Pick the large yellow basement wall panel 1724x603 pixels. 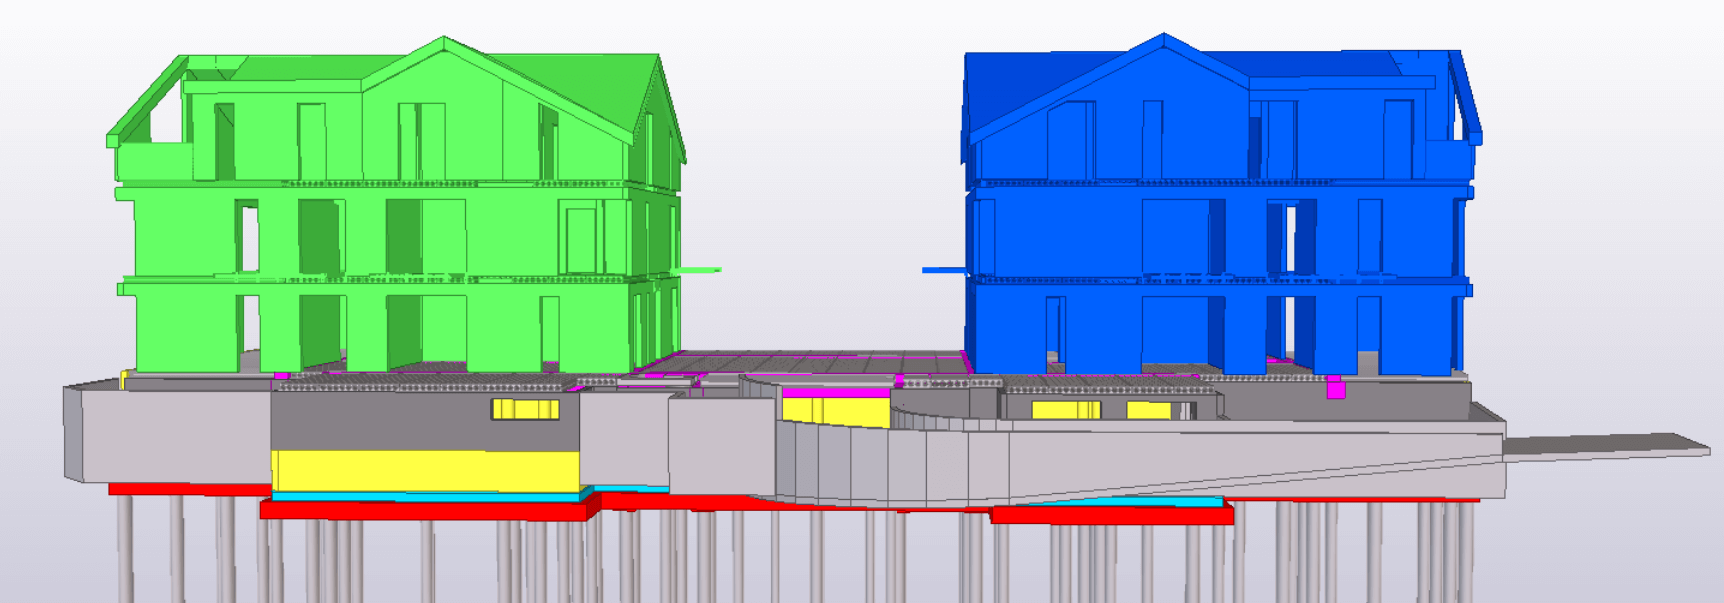click(x=426, y=471)
